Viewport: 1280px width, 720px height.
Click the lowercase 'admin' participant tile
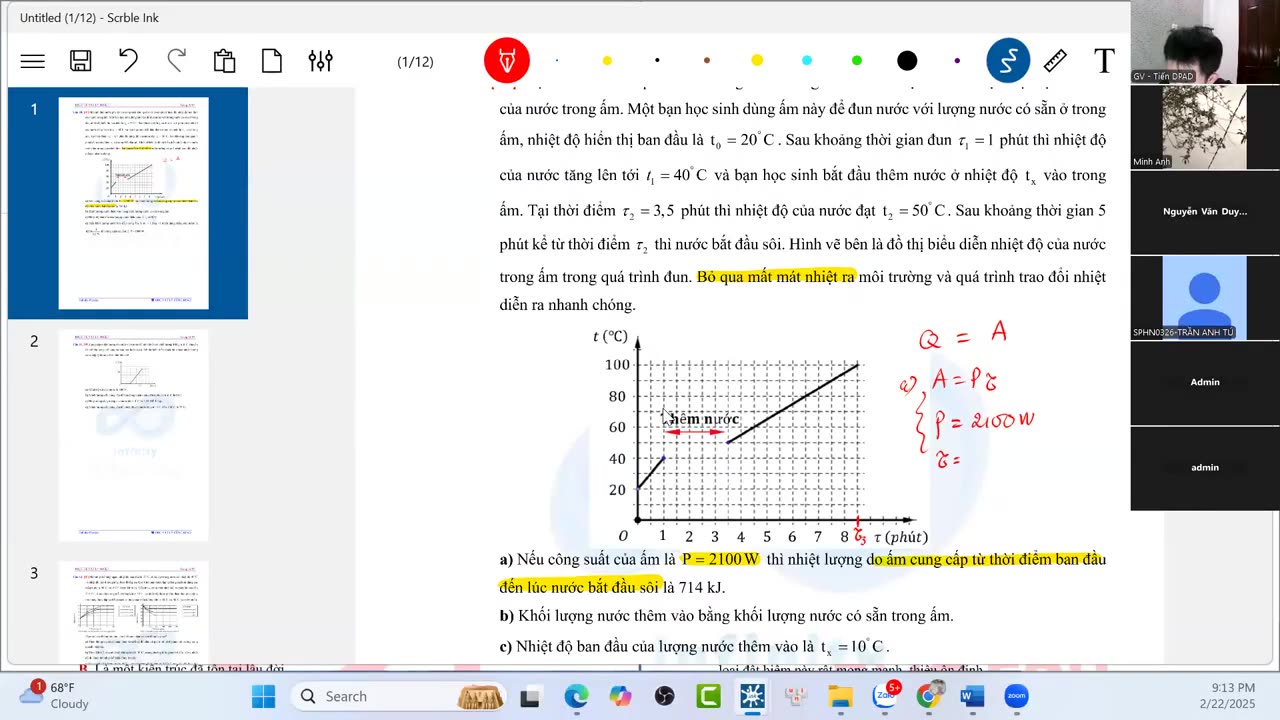click(1205, 467)
